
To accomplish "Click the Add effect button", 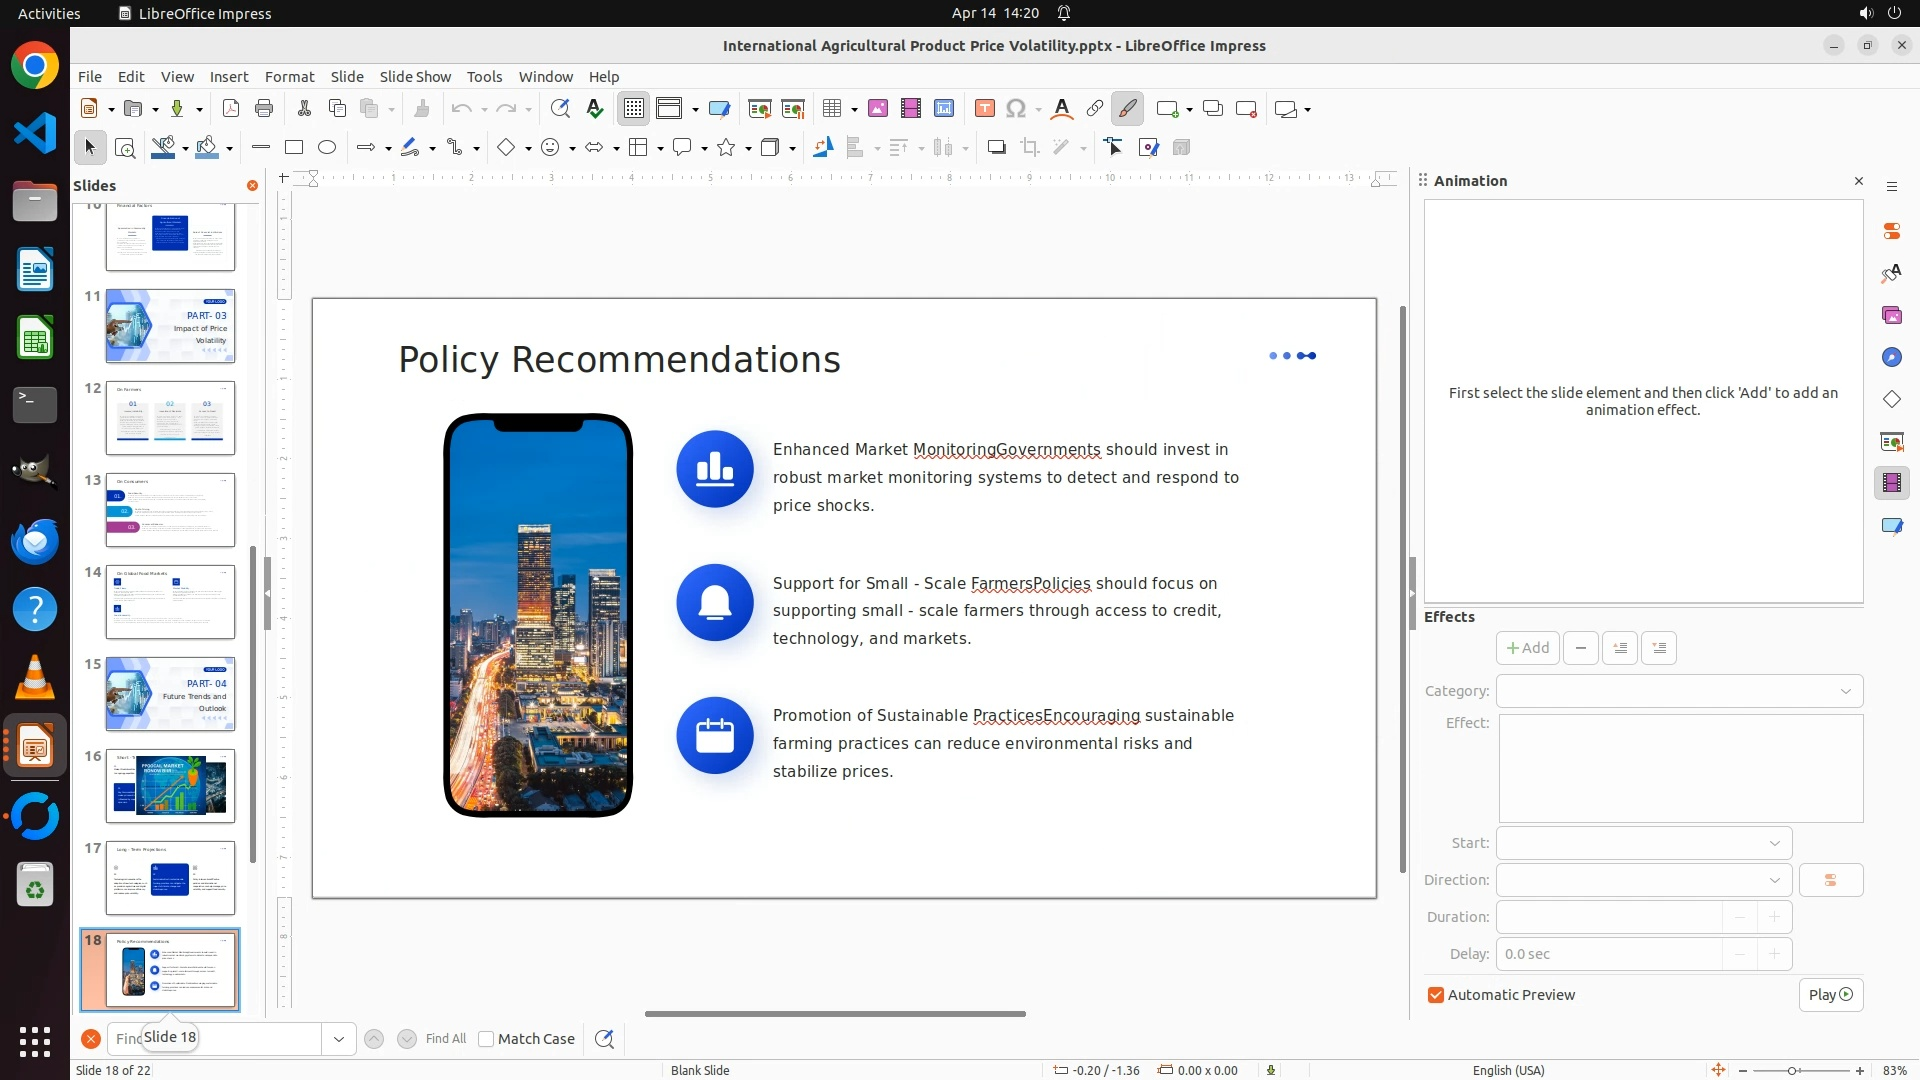I will tap(1527, 648).
